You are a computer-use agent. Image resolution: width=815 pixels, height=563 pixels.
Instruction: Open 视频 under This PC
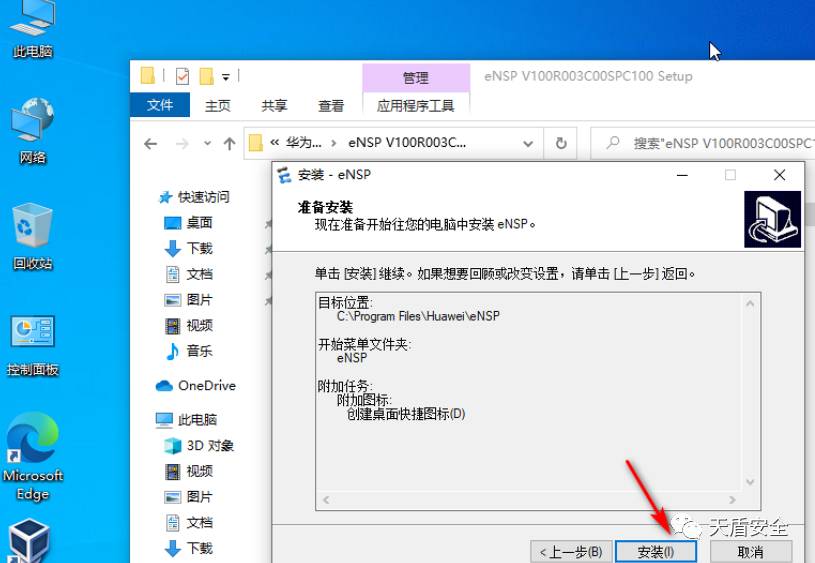coord(189,471)
